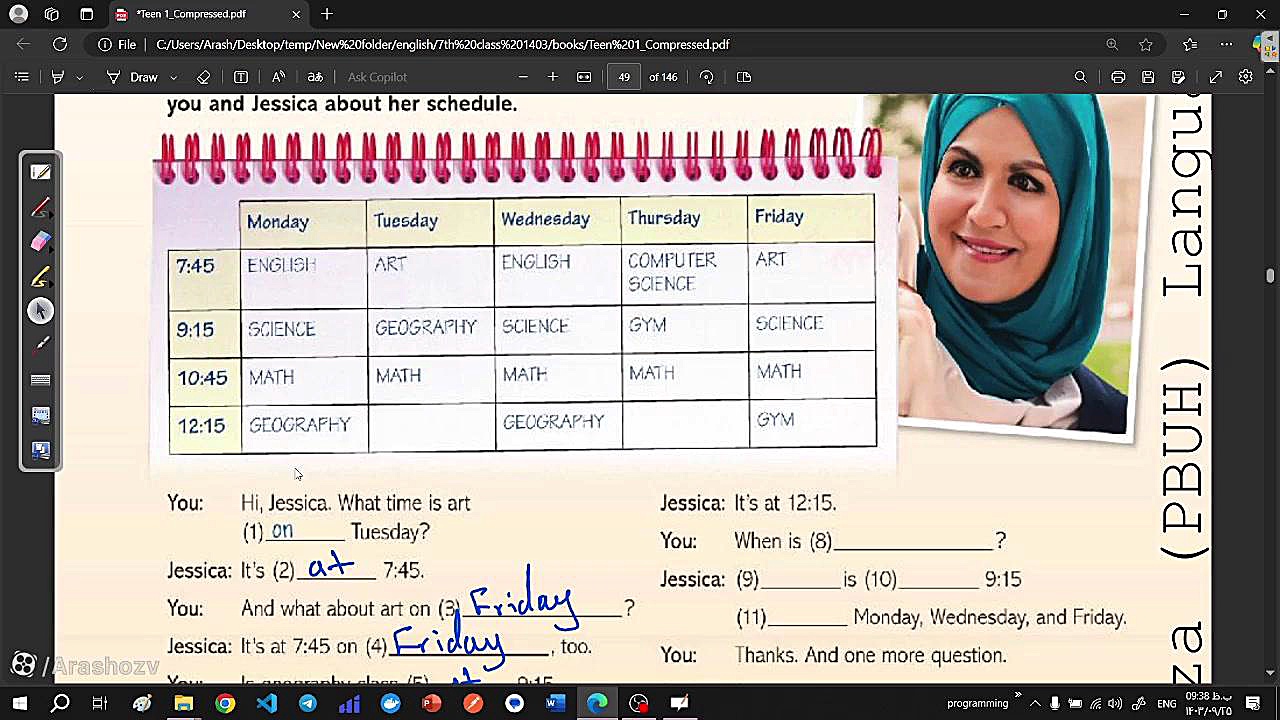Select the pink eraser in floating toolbar

41,242
